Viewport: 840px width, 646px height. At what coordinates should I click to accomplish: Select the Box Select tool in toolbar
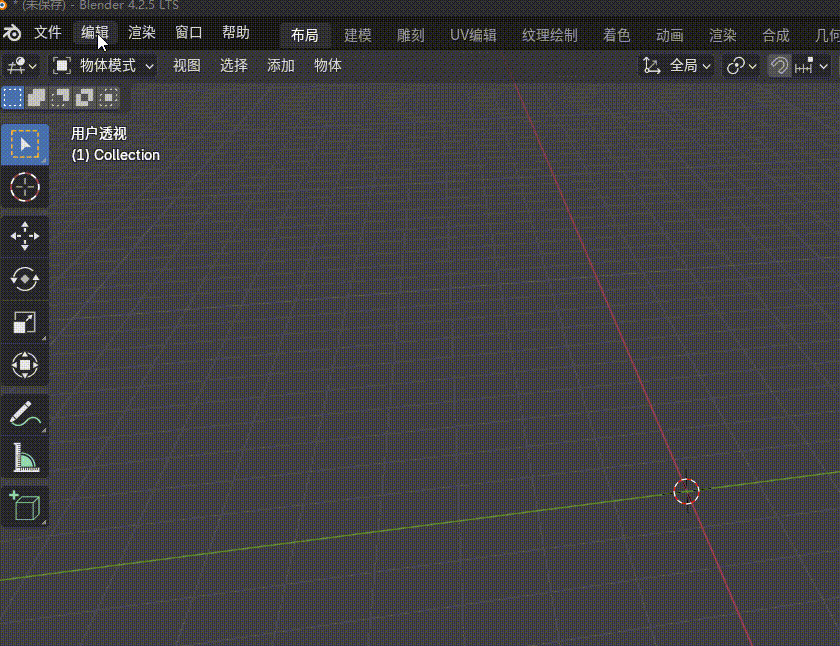click(x=24, y=145)
